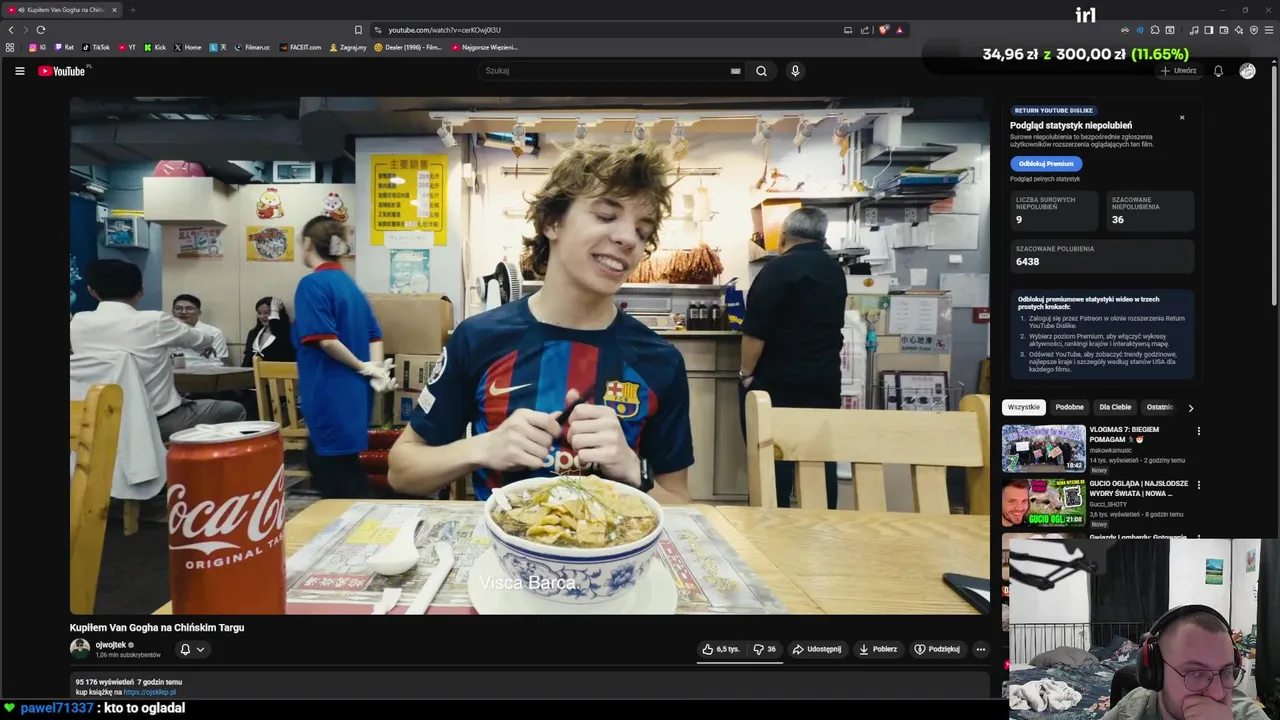Click the Odblokuj Premium button
Screen dimensions: 1280x720
tap(1046, 163)
